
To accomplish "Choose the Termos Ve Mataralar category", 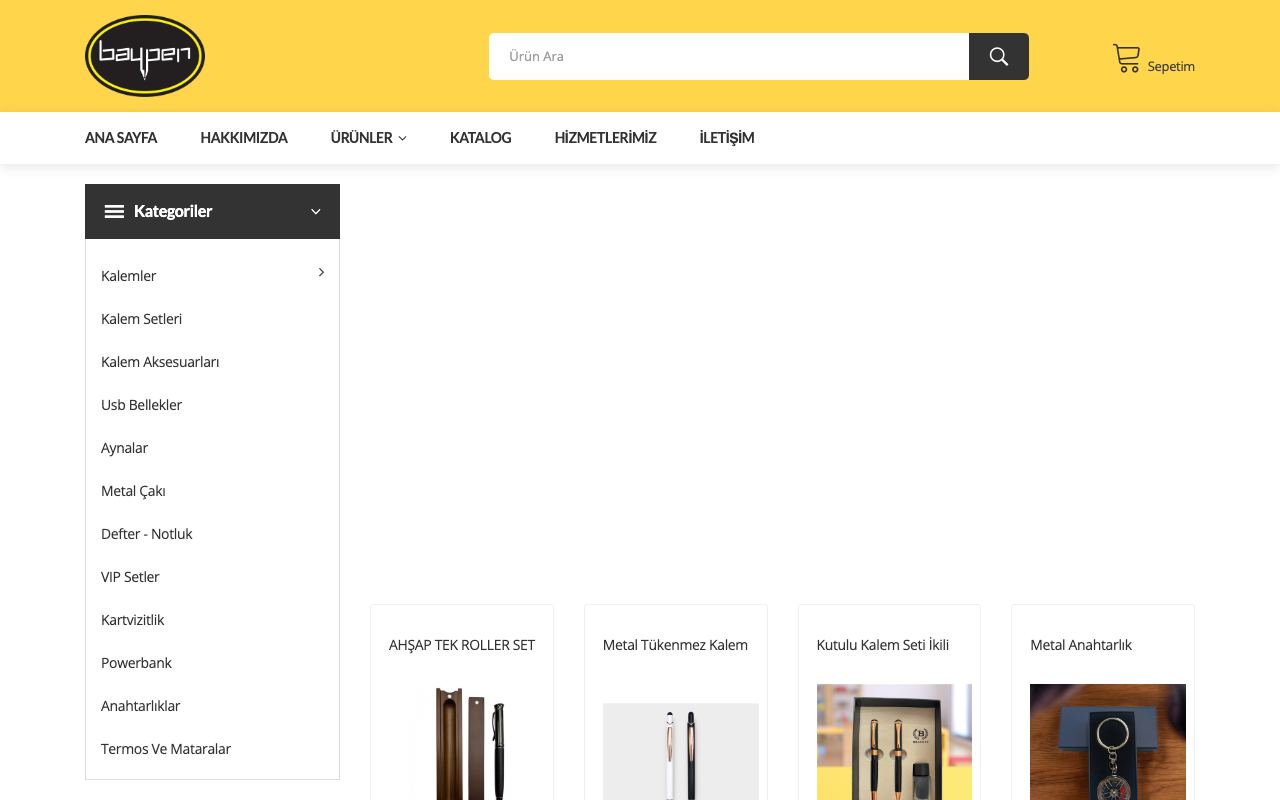I will click(166, 749).
